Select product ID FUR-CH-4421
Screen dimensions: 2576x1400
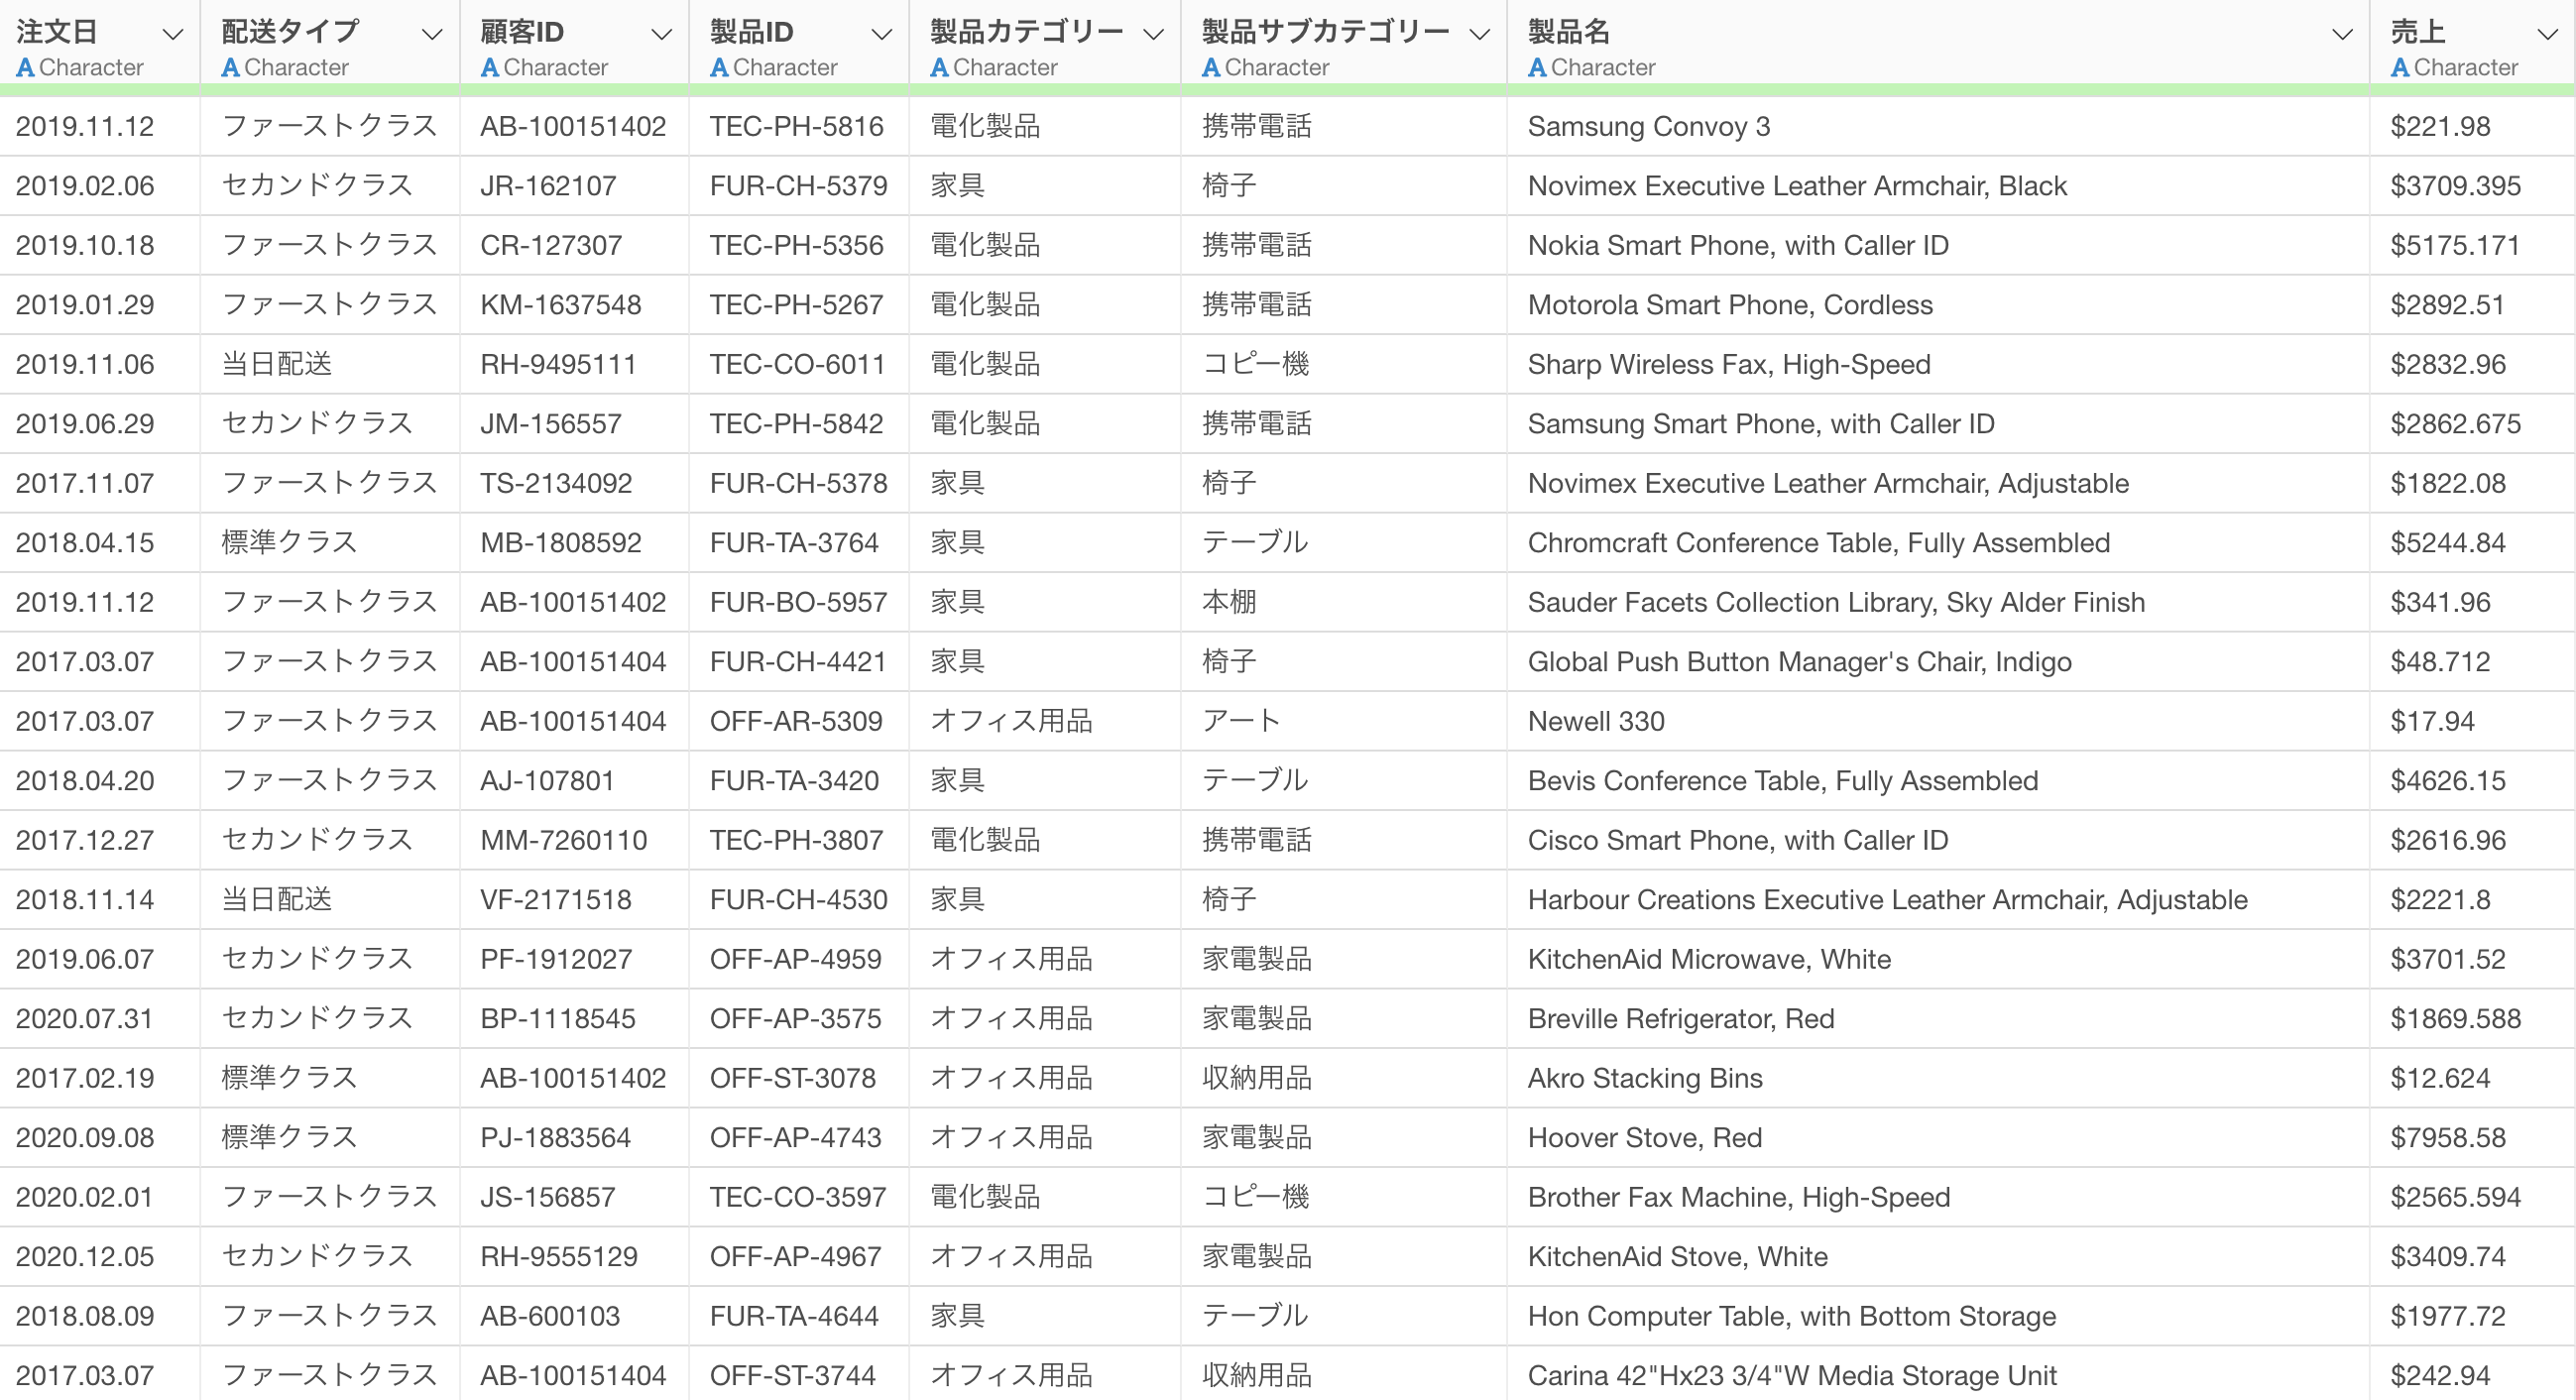point(799,662)
